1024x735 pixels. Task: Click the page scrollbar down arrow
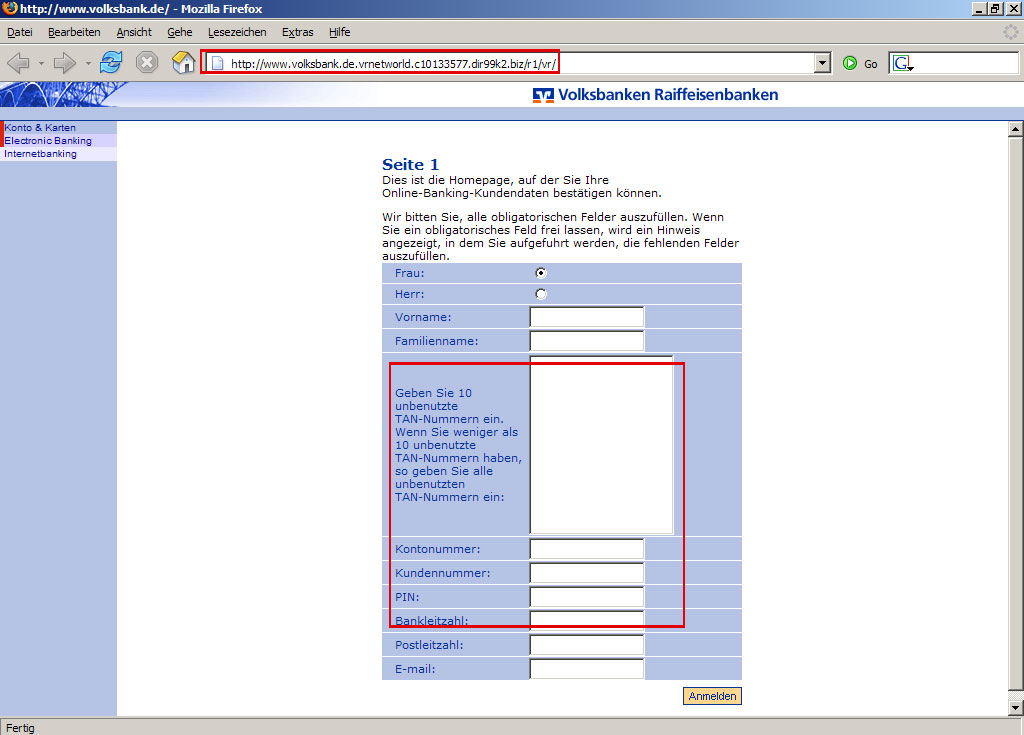[x=1015, y=708]
